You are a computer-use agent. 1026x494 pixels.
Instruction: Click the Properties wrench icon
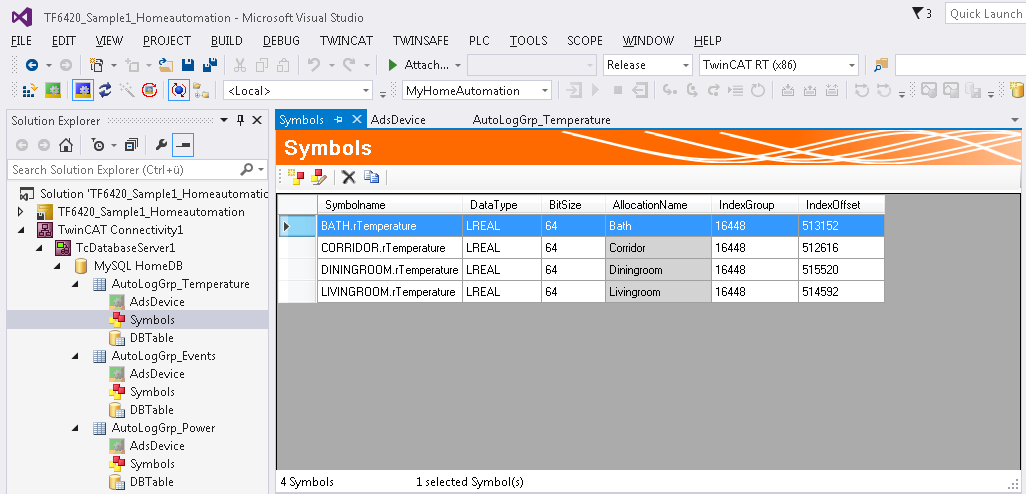click(x=160, y=145)
